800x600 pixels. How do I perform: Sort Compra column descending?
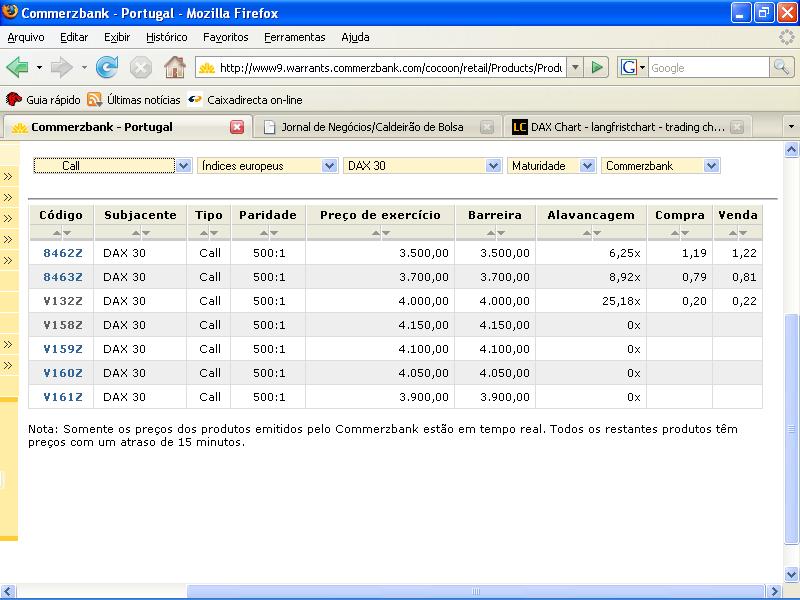685,233
